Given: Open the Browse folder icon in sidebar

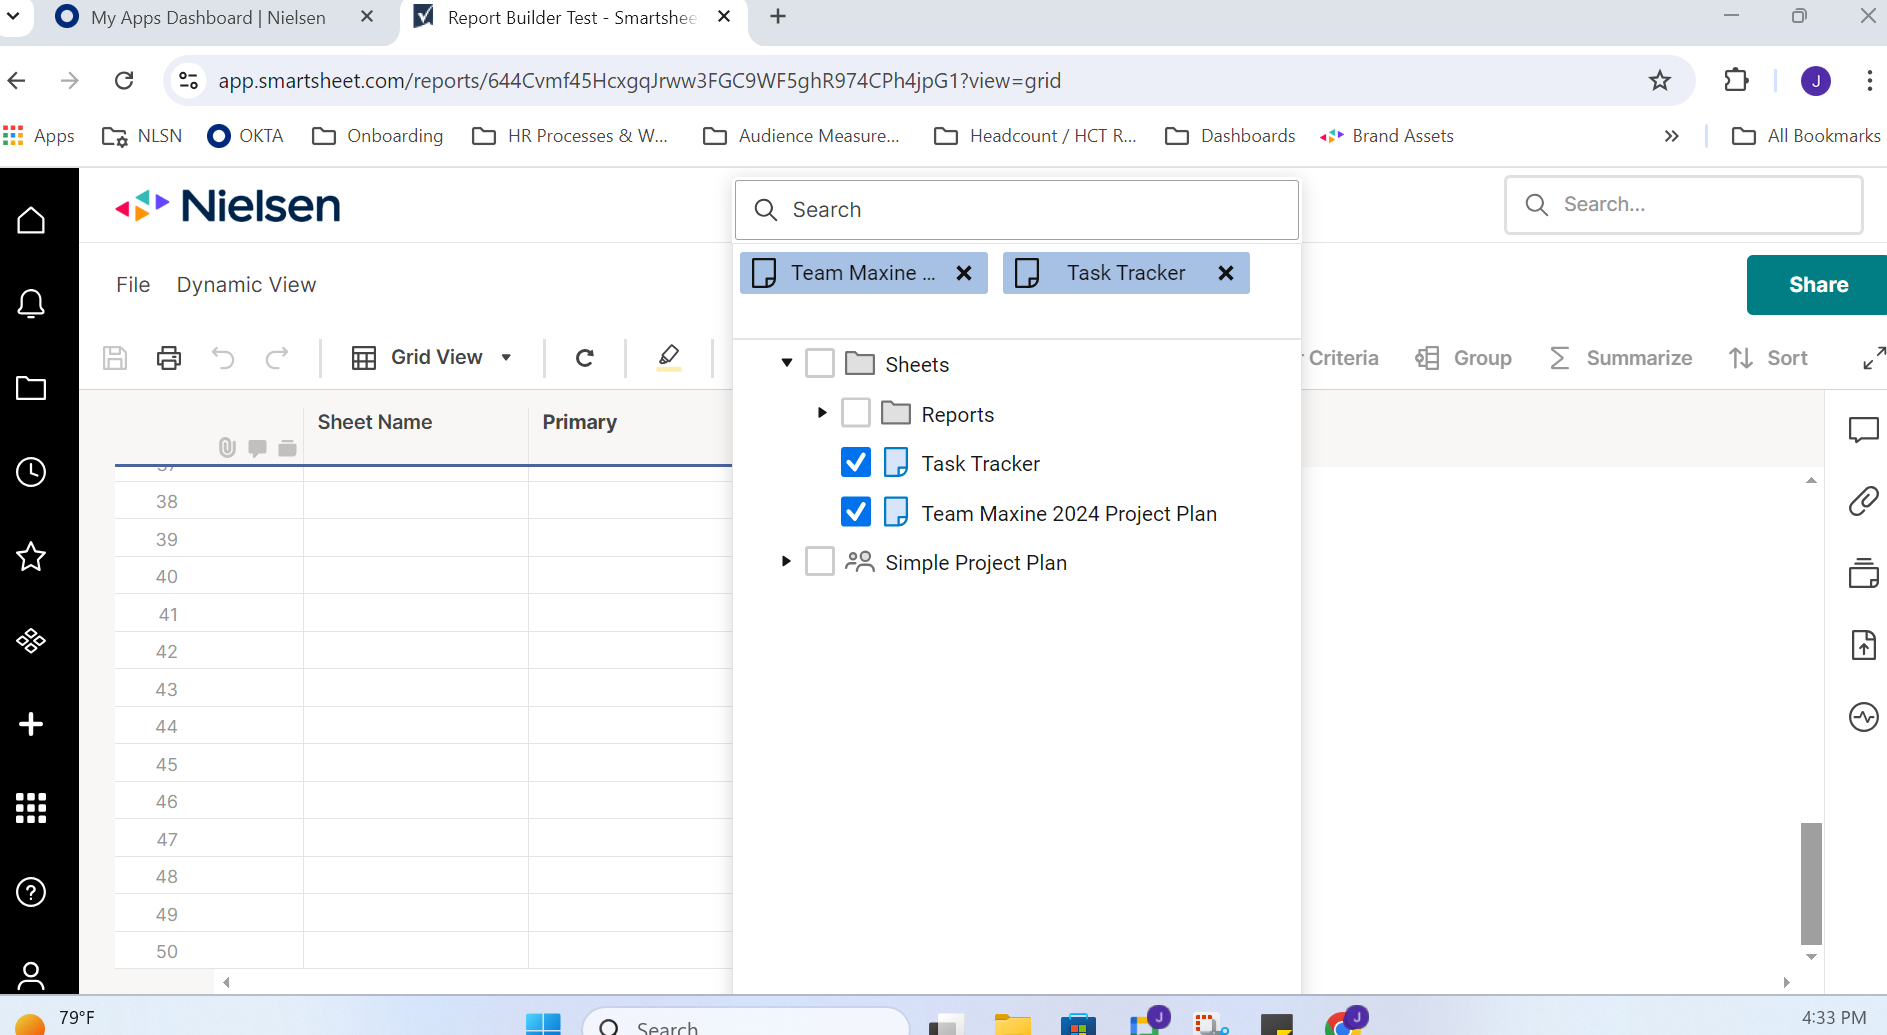Looking at the screenshot, I should coord(31,388).
